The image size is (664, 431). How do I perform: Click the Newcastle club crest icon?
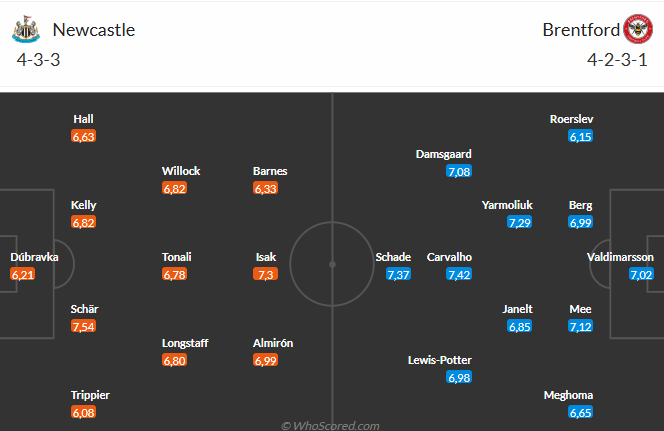click(25, 29)
